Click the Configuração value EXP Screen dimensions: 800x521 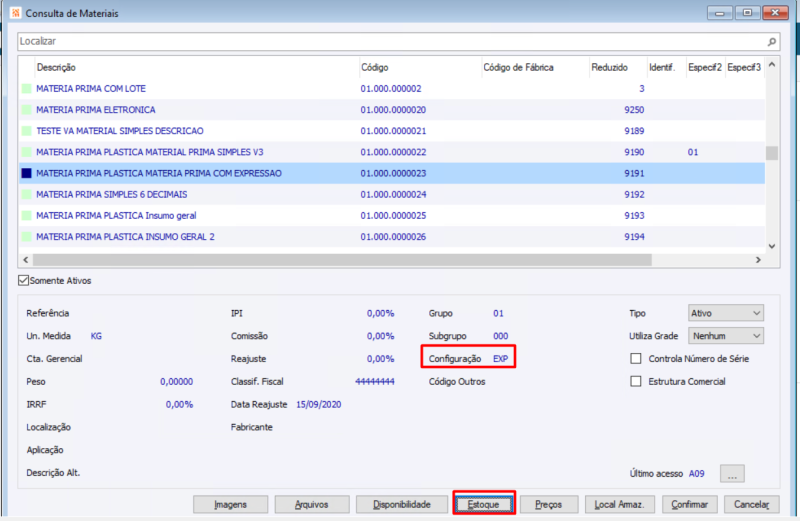click(x=501, y=359)
